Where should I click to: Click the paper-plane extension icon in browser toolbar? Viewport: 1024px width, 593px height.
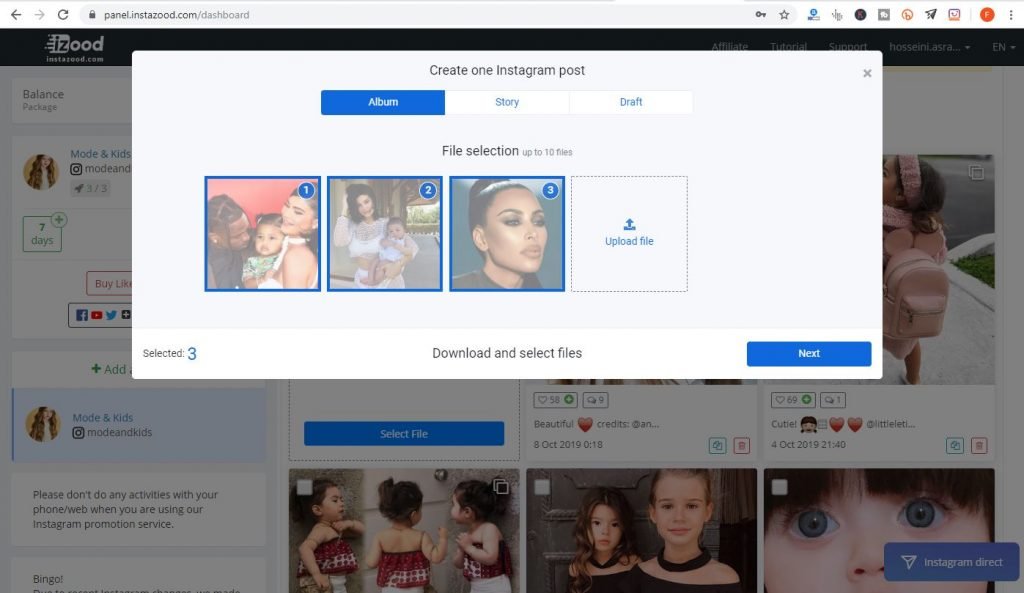[x=931, y=14]
